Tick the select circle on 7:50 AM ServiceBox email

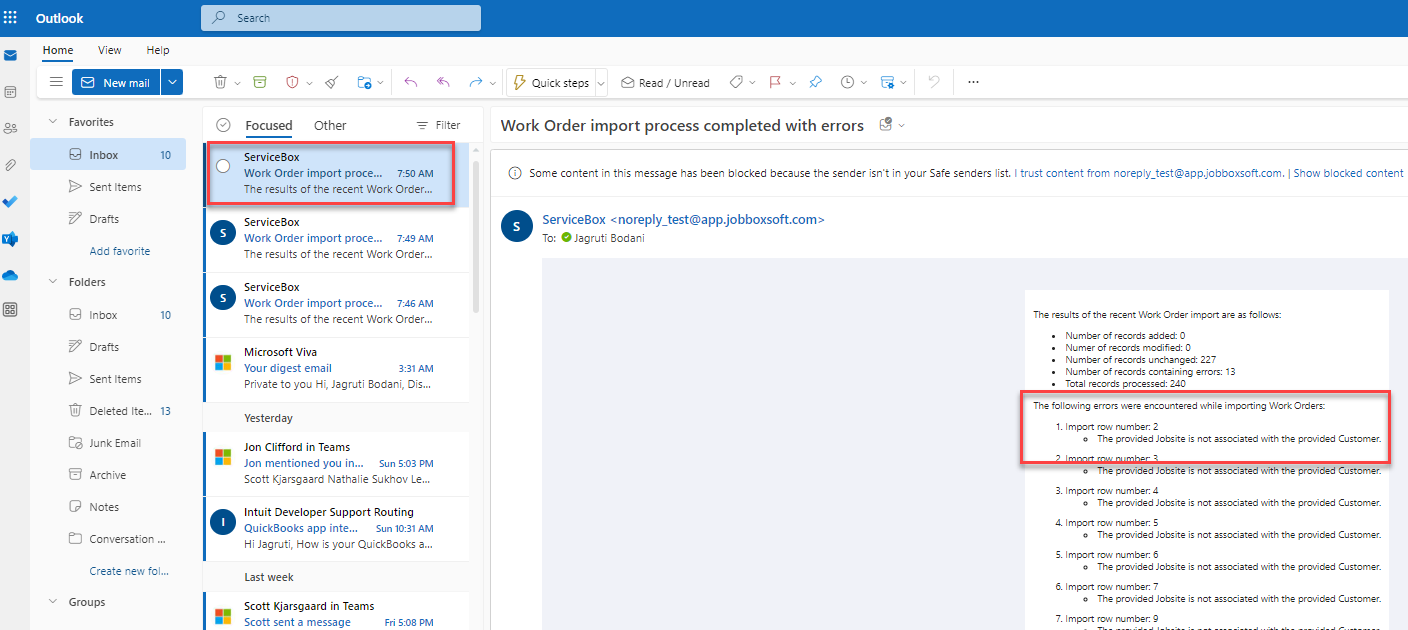point(223,166)
